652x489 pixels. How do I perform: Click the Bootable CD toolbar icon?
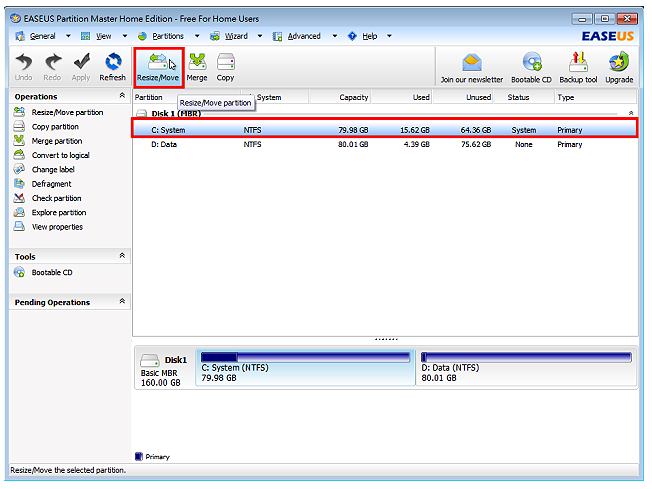click(531, 62)
